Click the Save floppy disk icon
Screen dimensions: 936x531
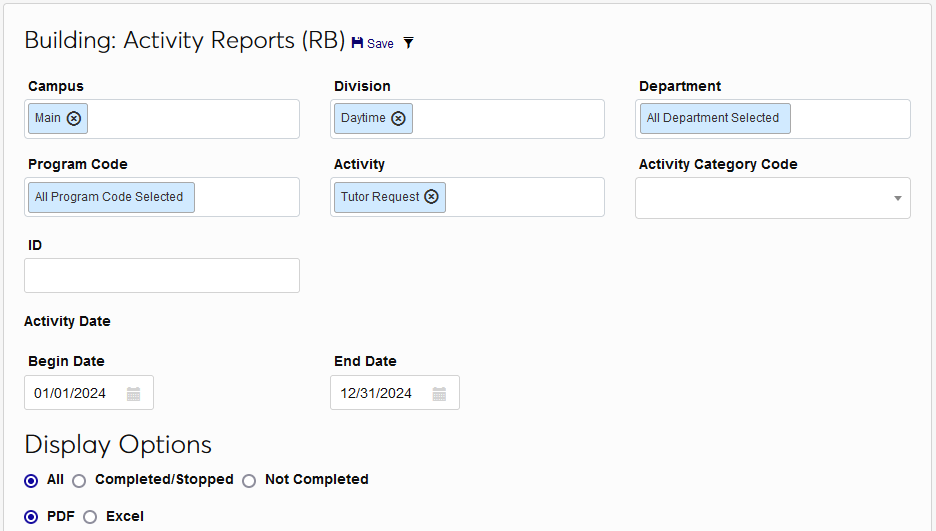click(357, 43)
